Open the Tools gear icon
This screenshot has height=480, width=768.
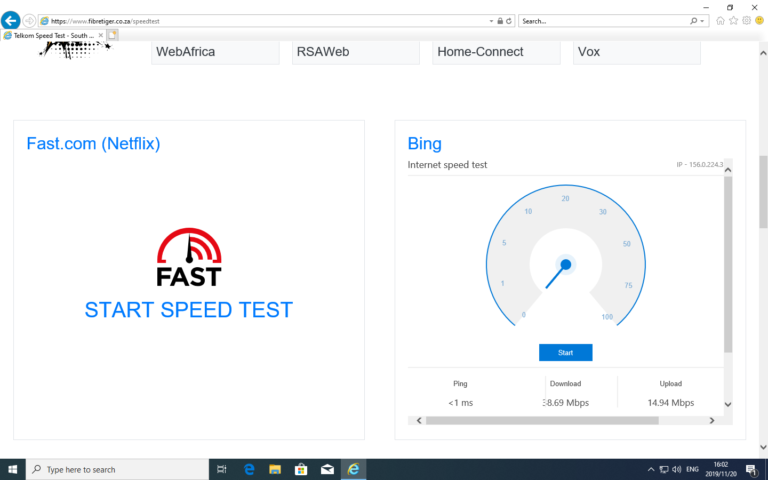[x=746, y=21]
